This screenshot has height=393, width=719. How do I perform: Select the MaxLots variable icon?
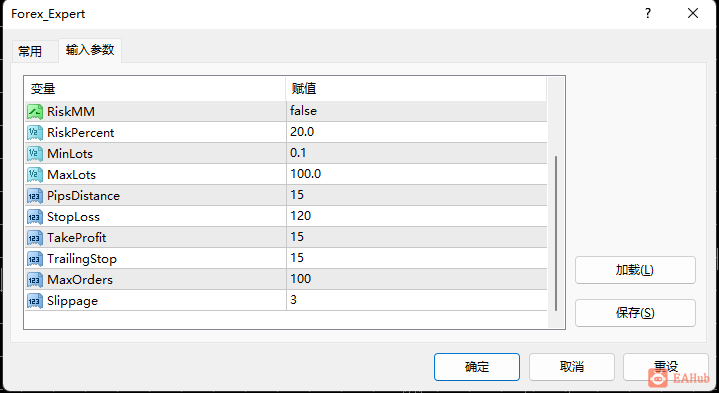coord(35,175)
